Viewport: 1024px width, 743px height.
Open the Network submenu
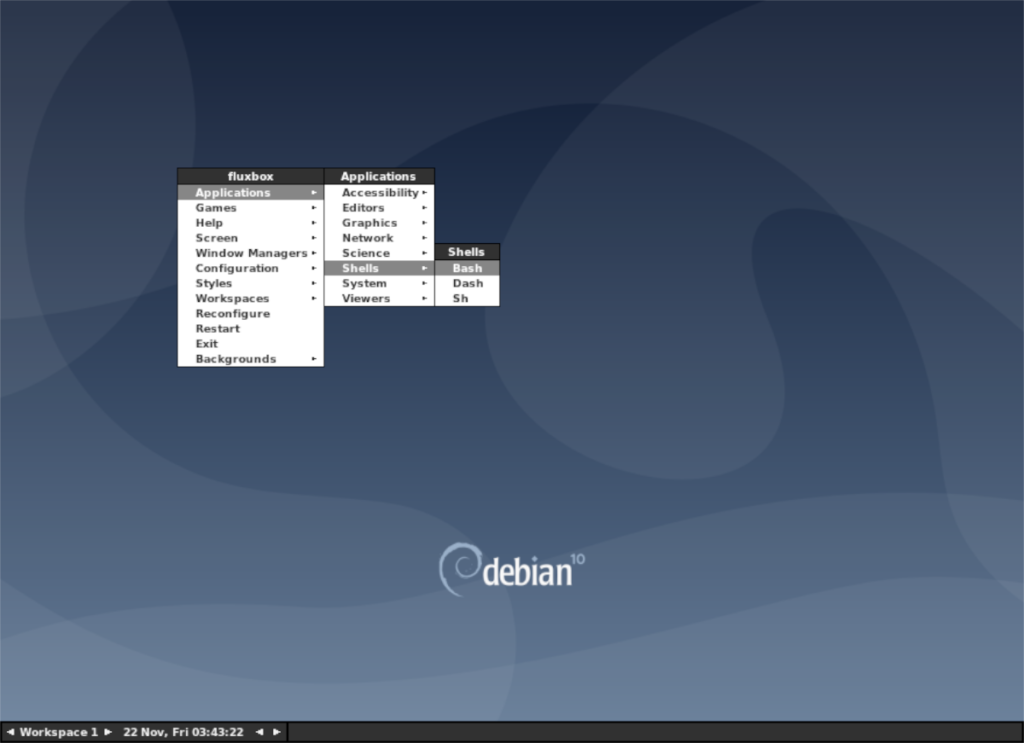click(370, 237)
